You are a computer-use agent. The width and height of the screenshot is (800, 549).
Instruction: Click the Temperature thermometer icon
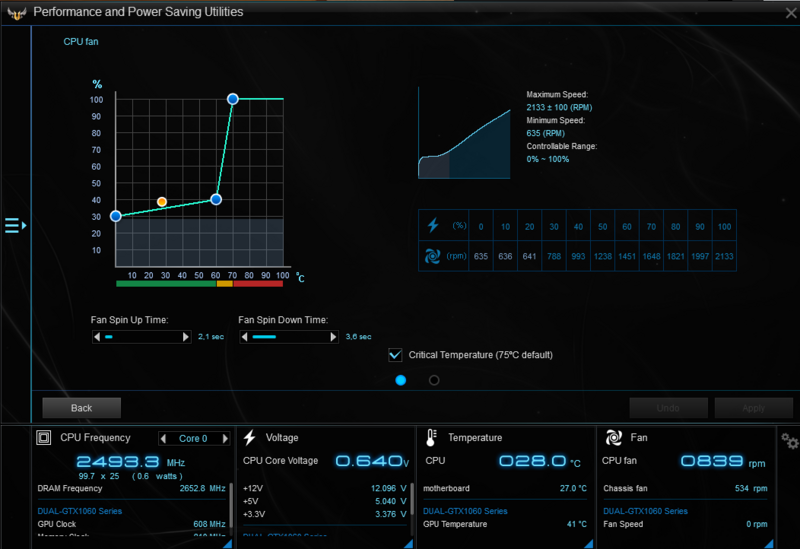[x=431, y=438]
